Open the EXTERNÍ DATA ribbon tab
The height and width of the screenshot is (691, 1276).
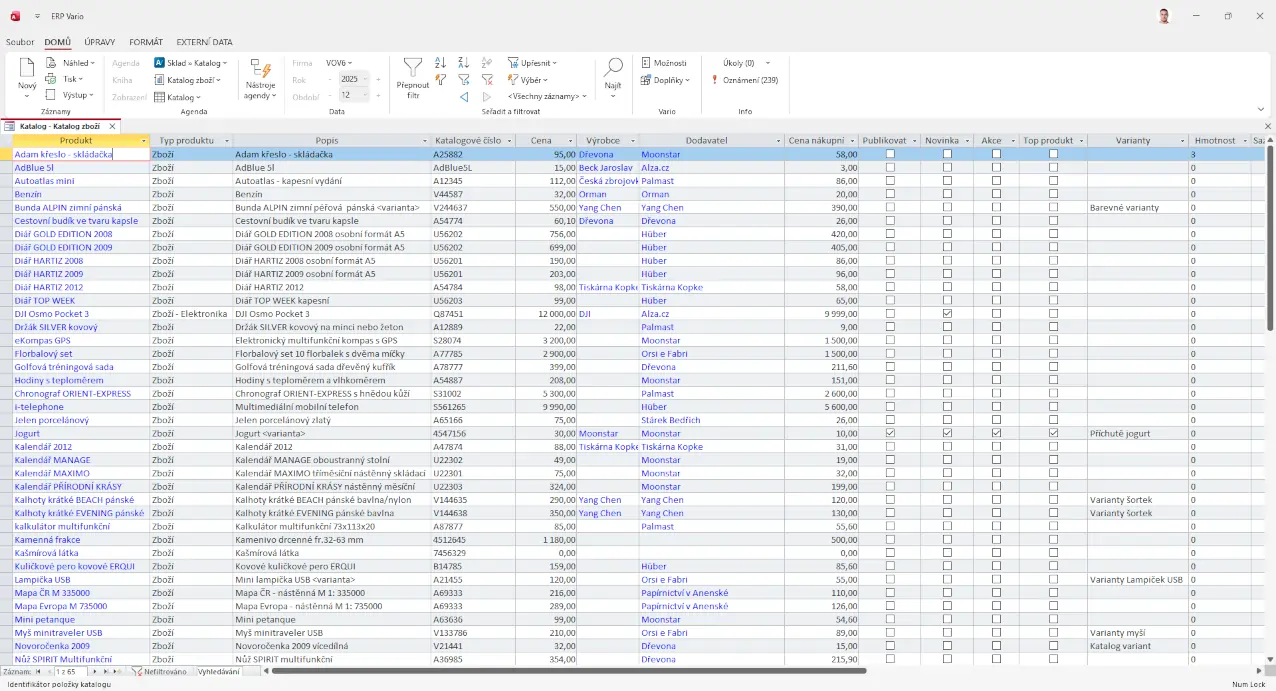coord(204,42)
